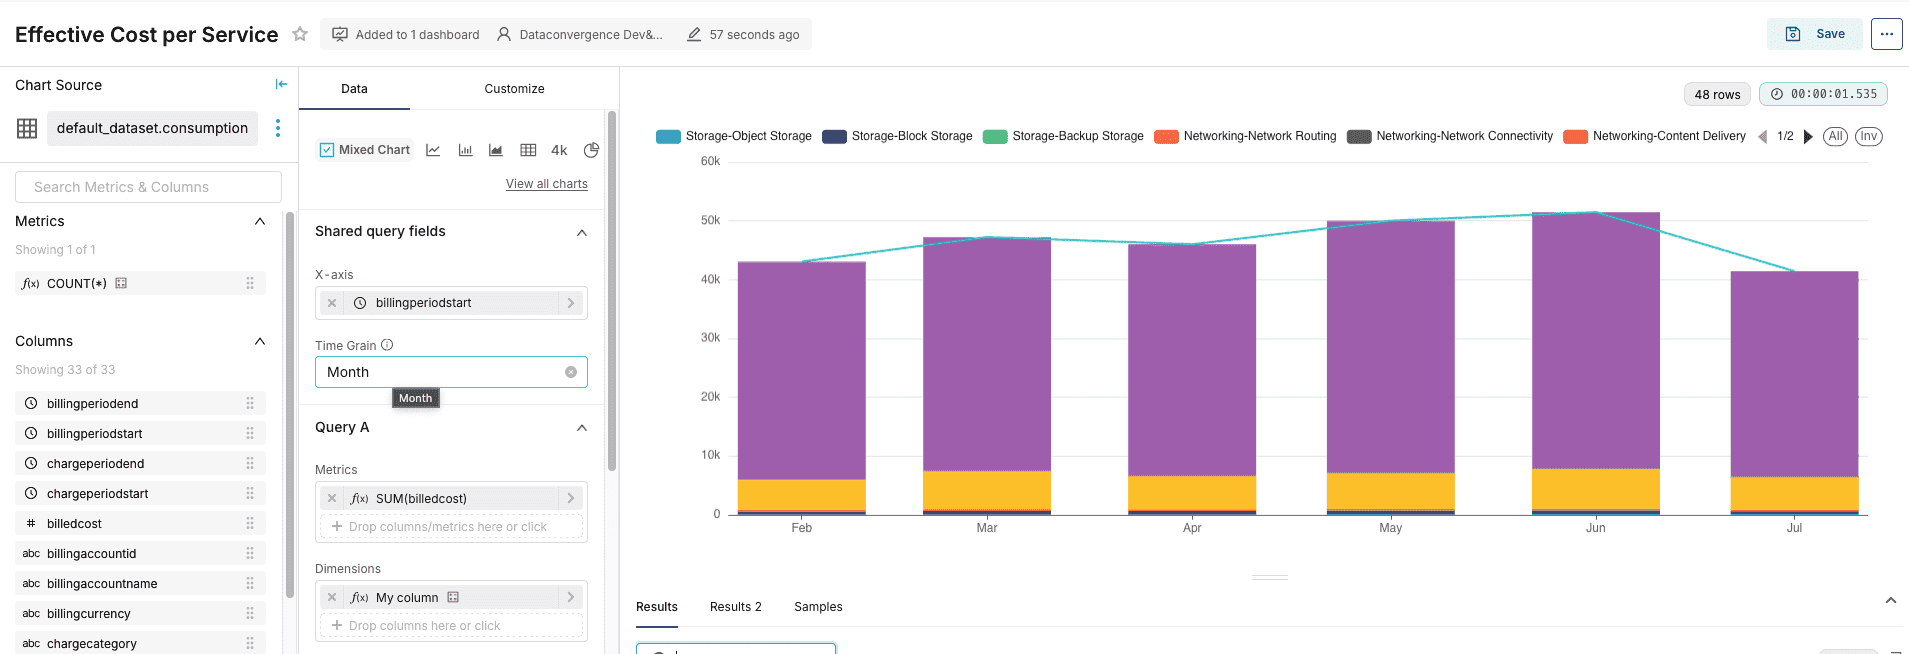Expand SUM(billedcost) metric options arrow
Viewport: 1909px width, 654px height.
(x=571, y=498)
